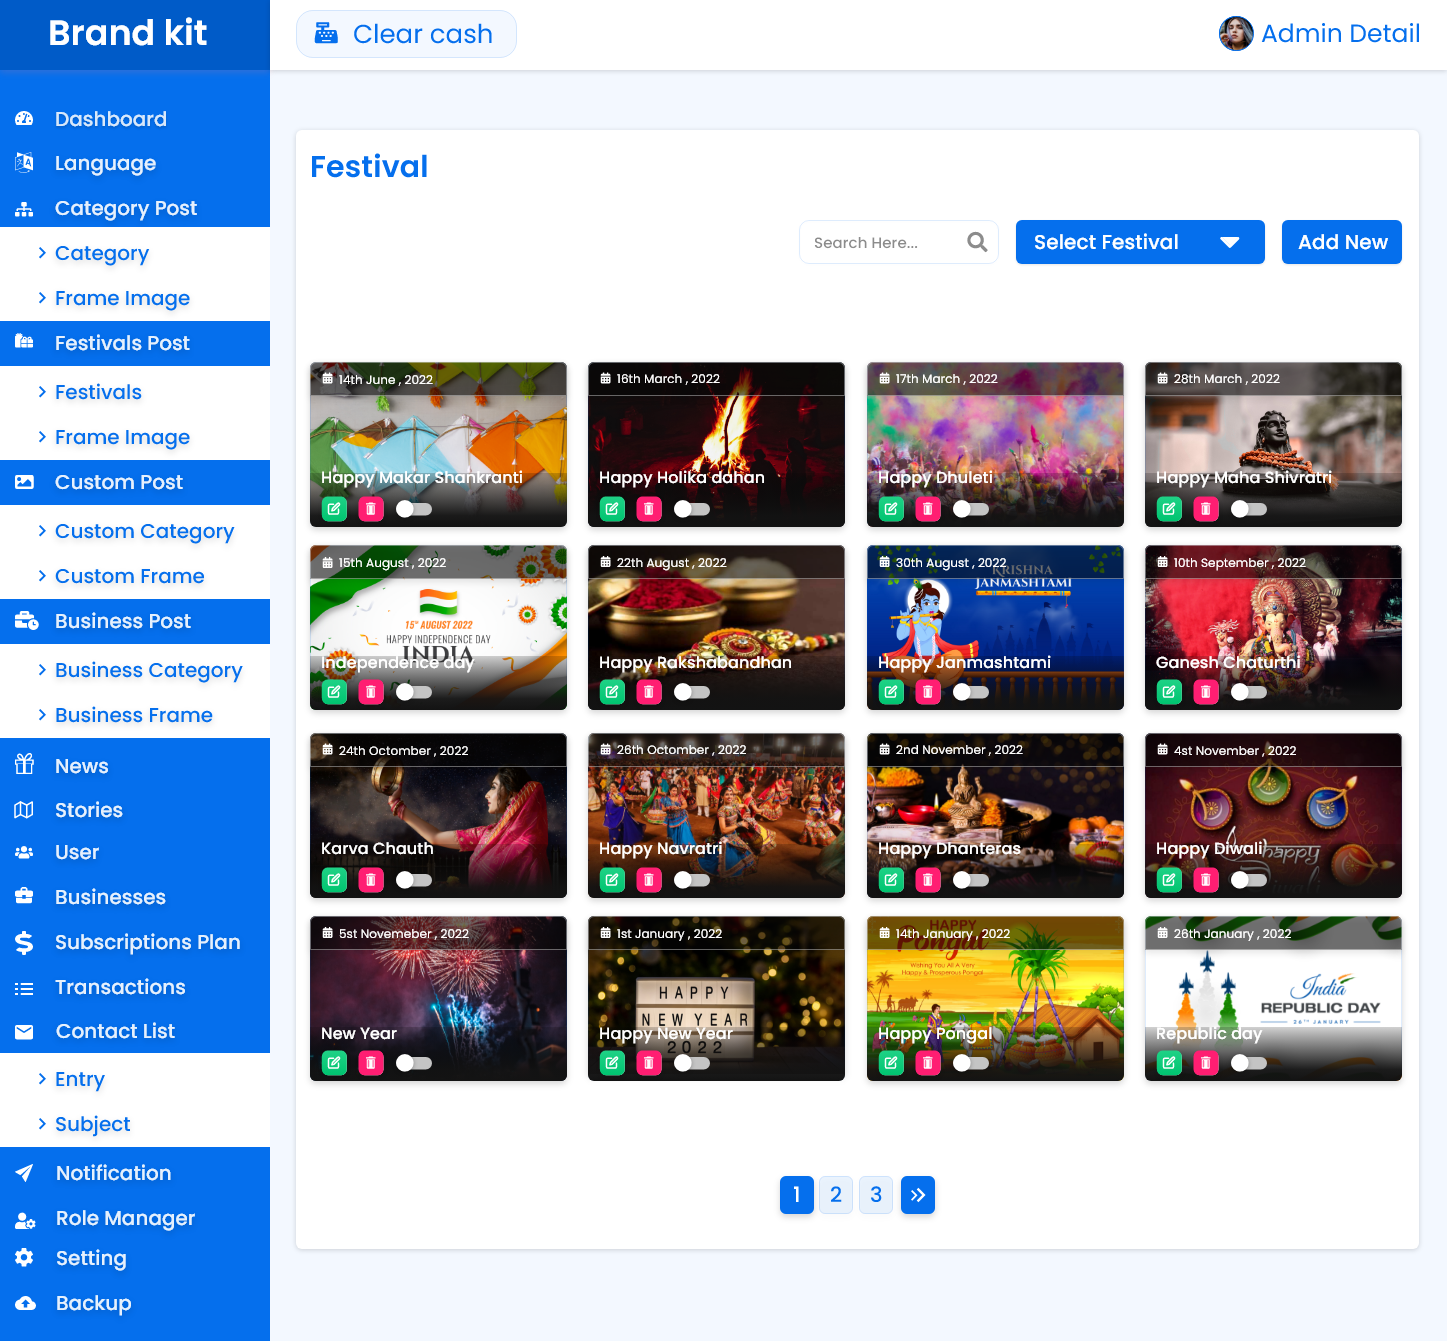Go to pagination page 2
Viewport: 1447px width, 1341px height.
coord(836,1195)
